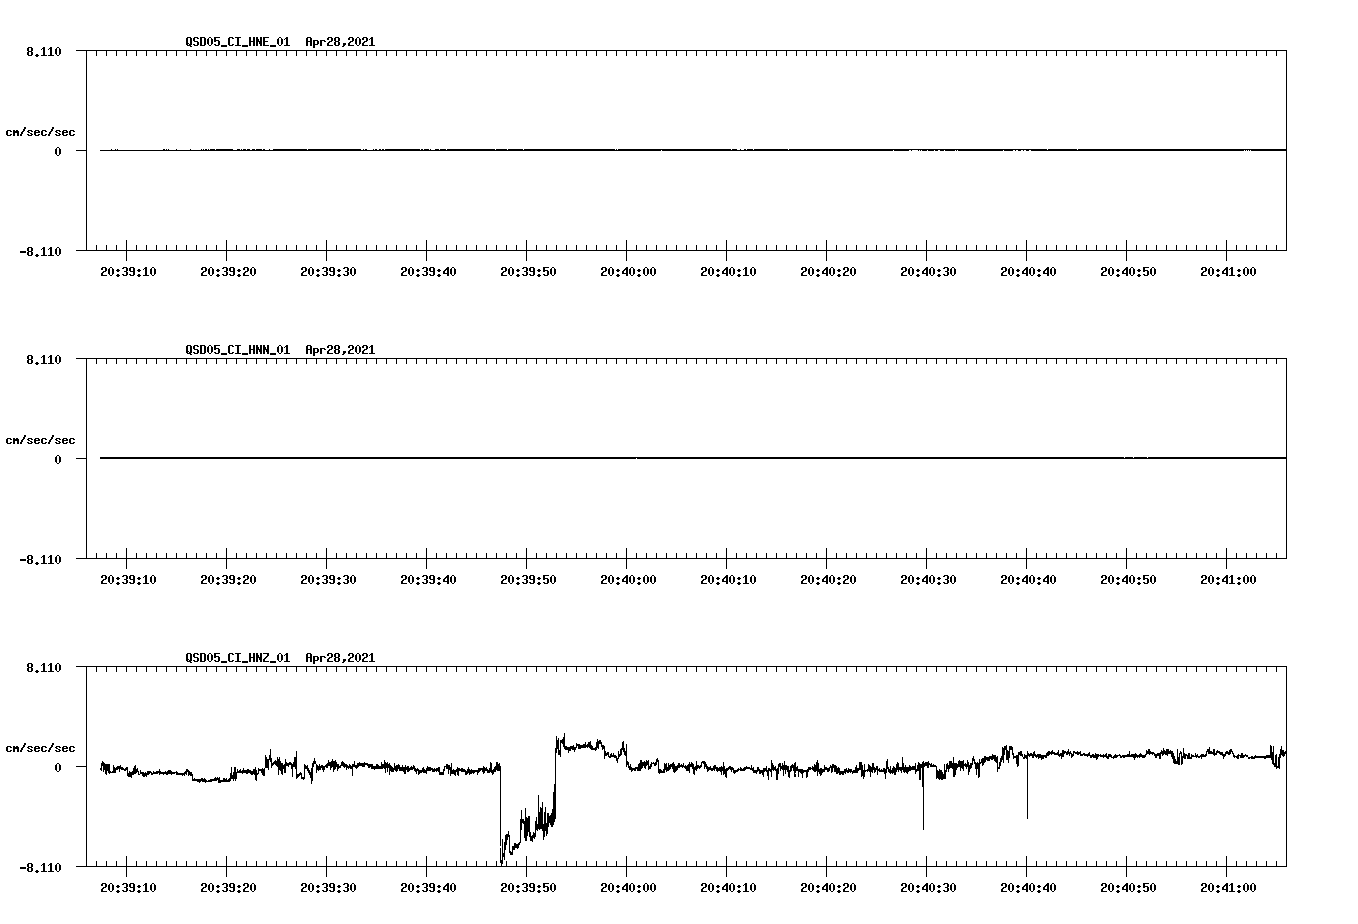Click the Apr28,2021 date on the bottom plot
Screen dimensions: 1358x924
339,658
